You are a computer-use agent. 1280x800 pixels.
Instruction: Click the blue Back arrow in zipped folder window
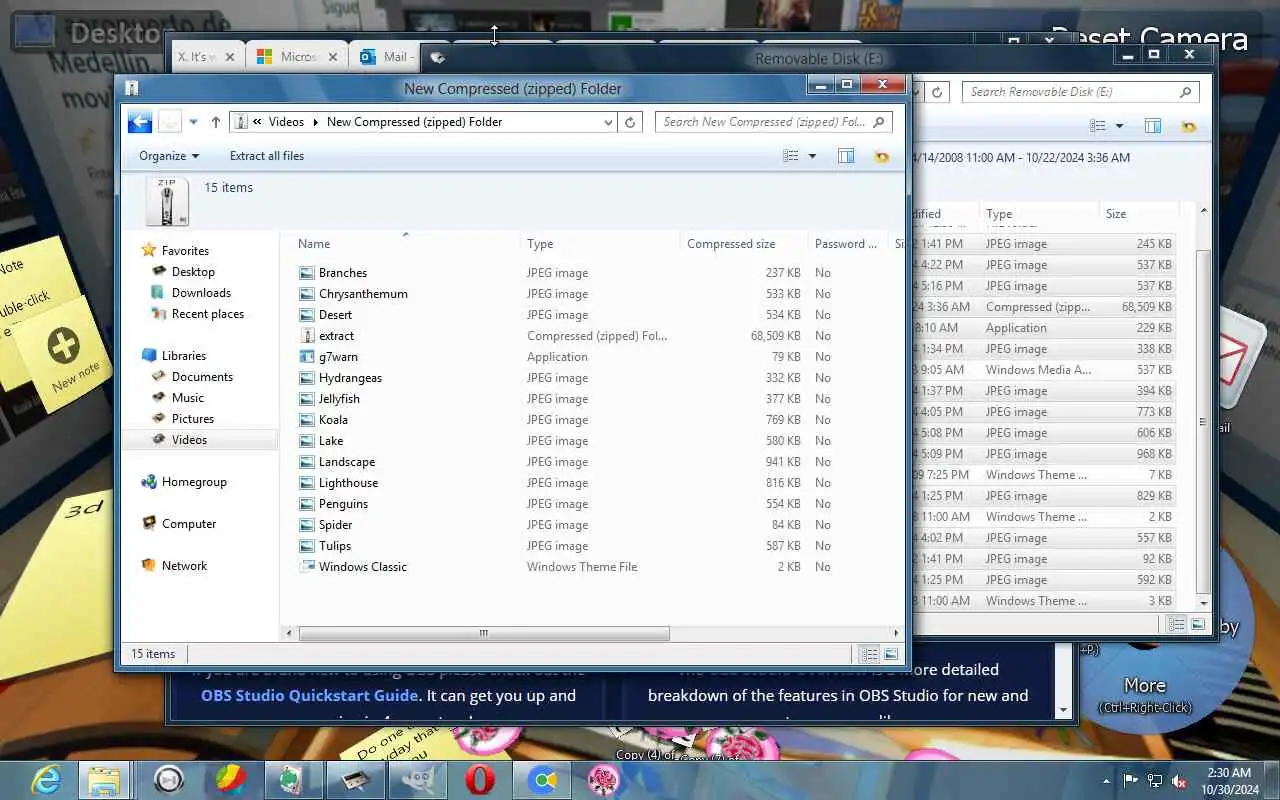pyautogui.click(x=140, y=122)
